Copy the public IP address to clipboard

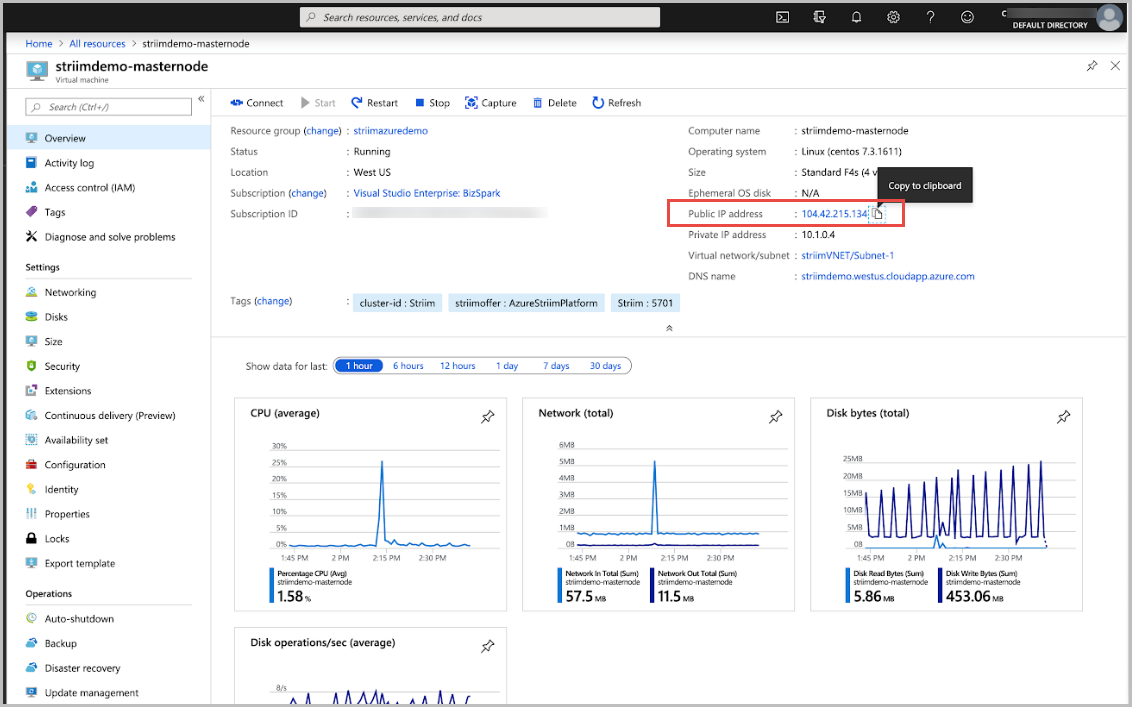[x=877, y=213]
